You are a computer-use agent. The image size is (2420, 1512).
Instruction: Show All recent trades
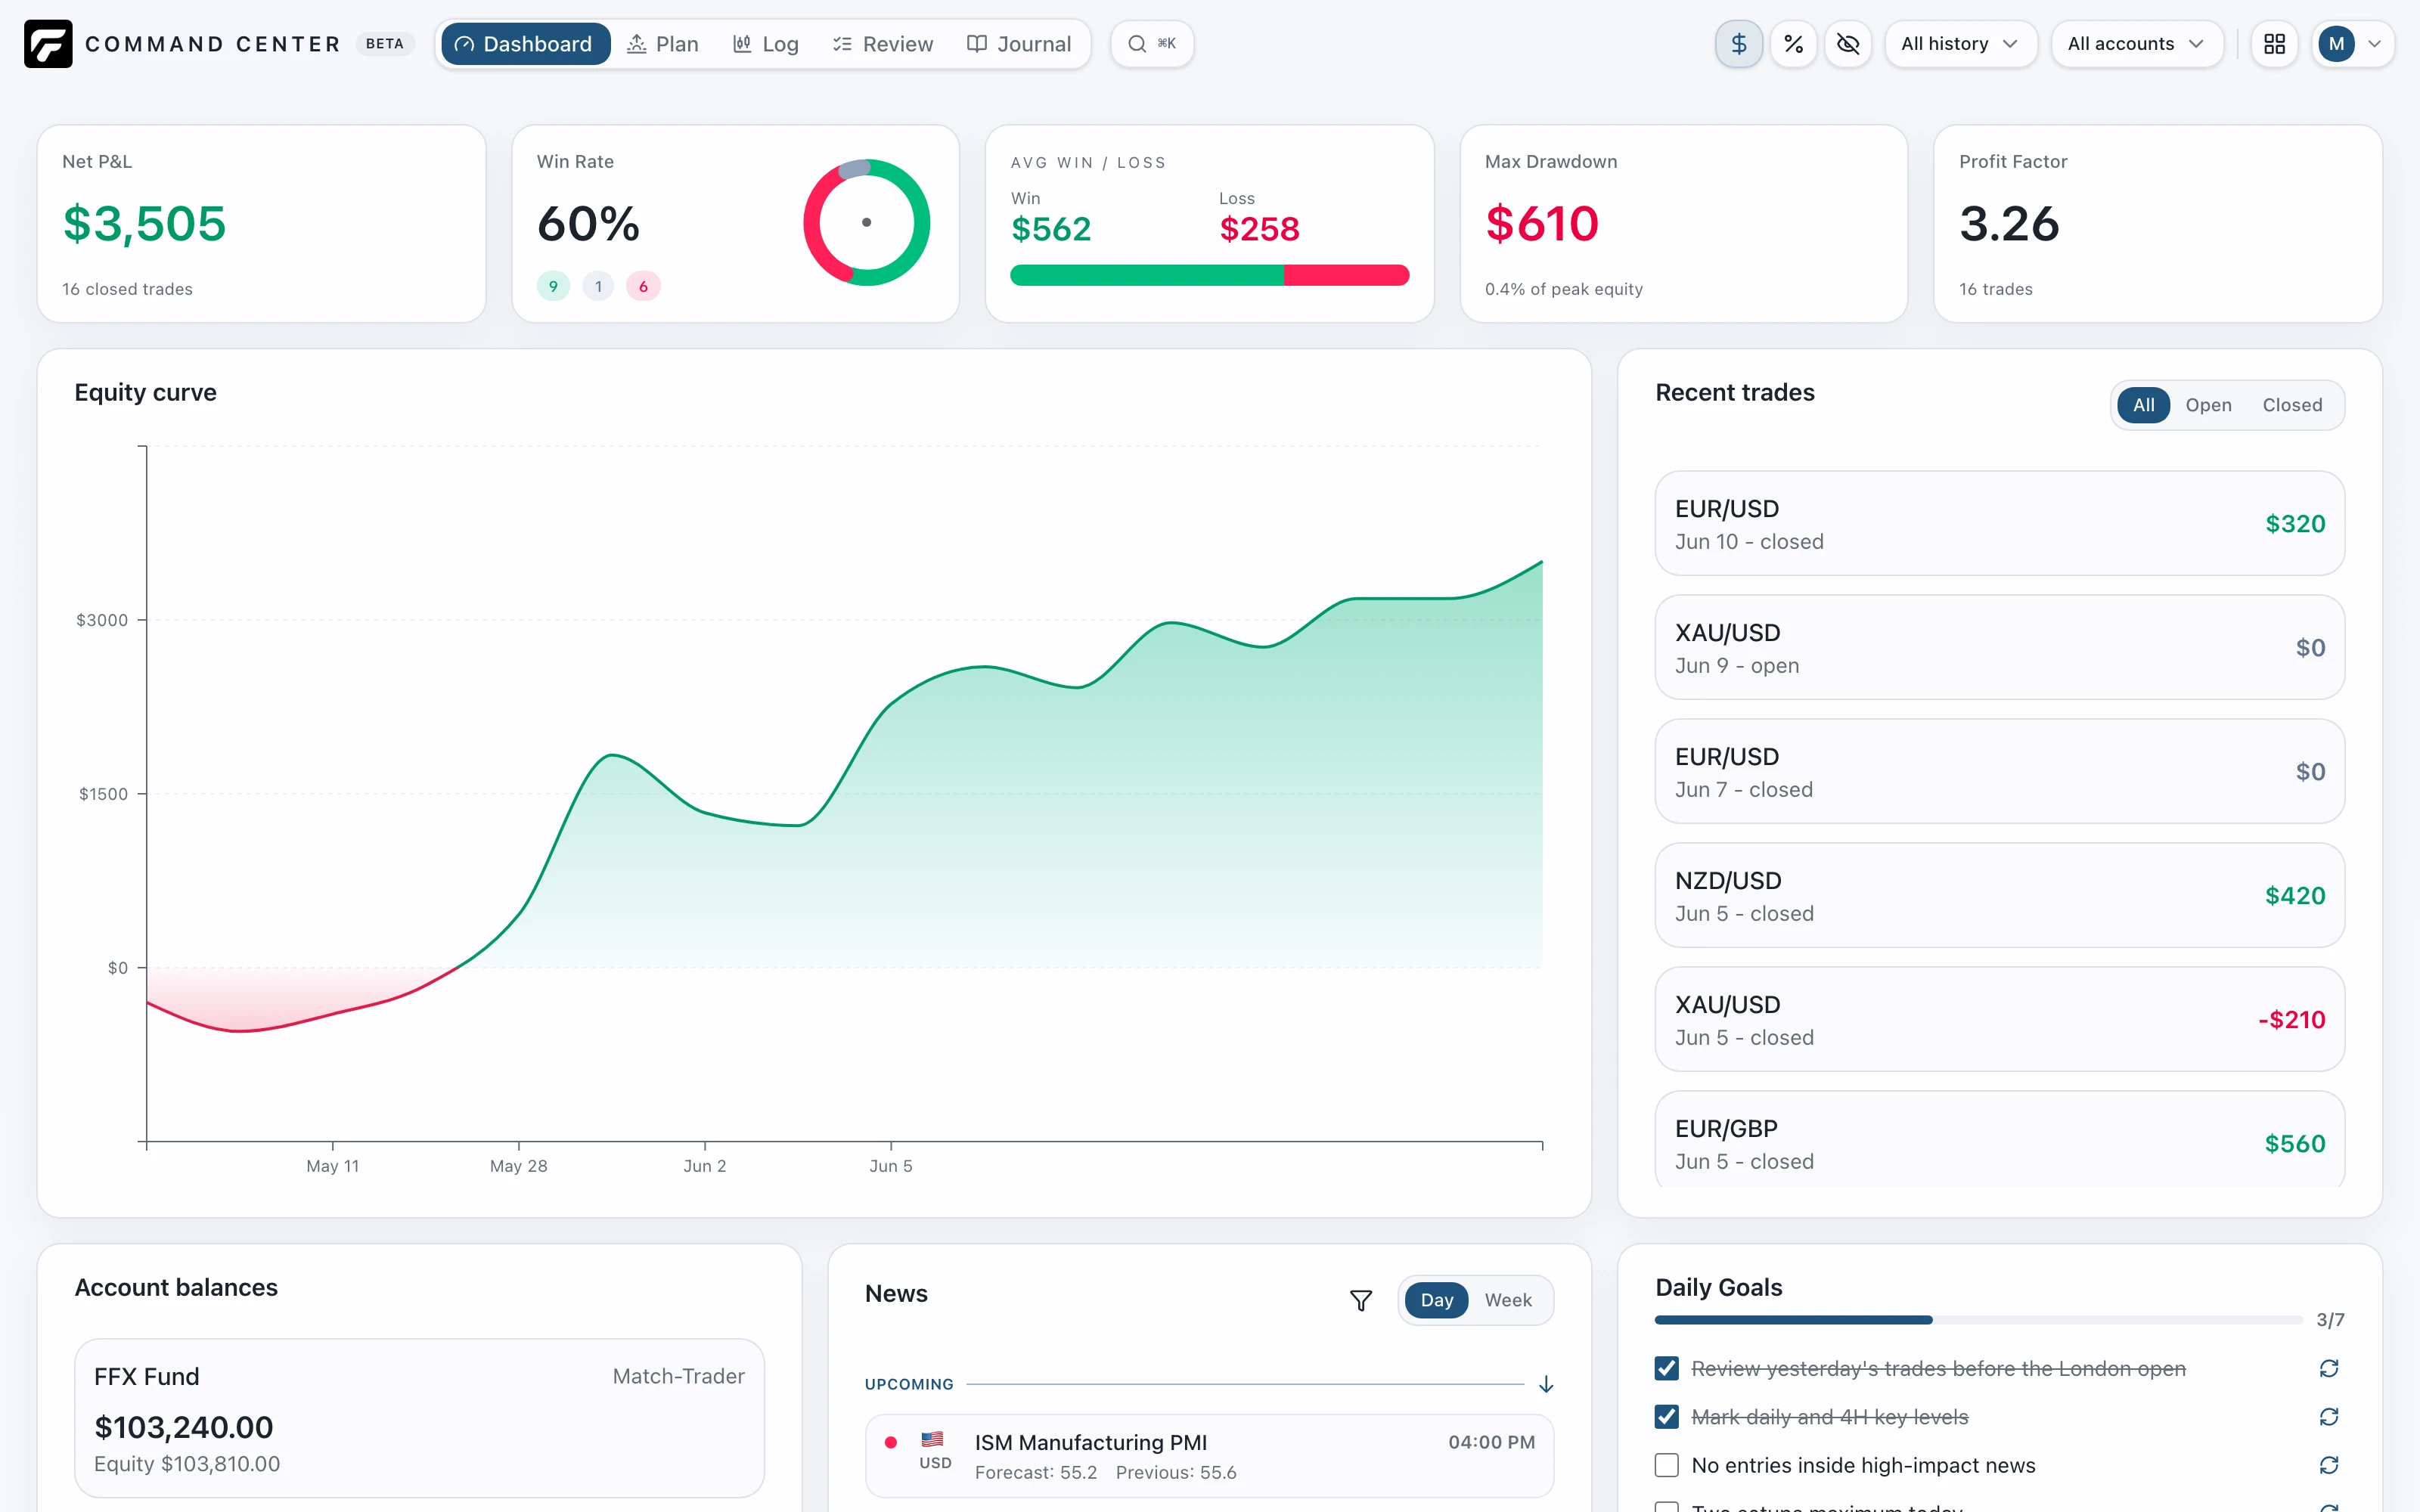[x=2143, y=405]
